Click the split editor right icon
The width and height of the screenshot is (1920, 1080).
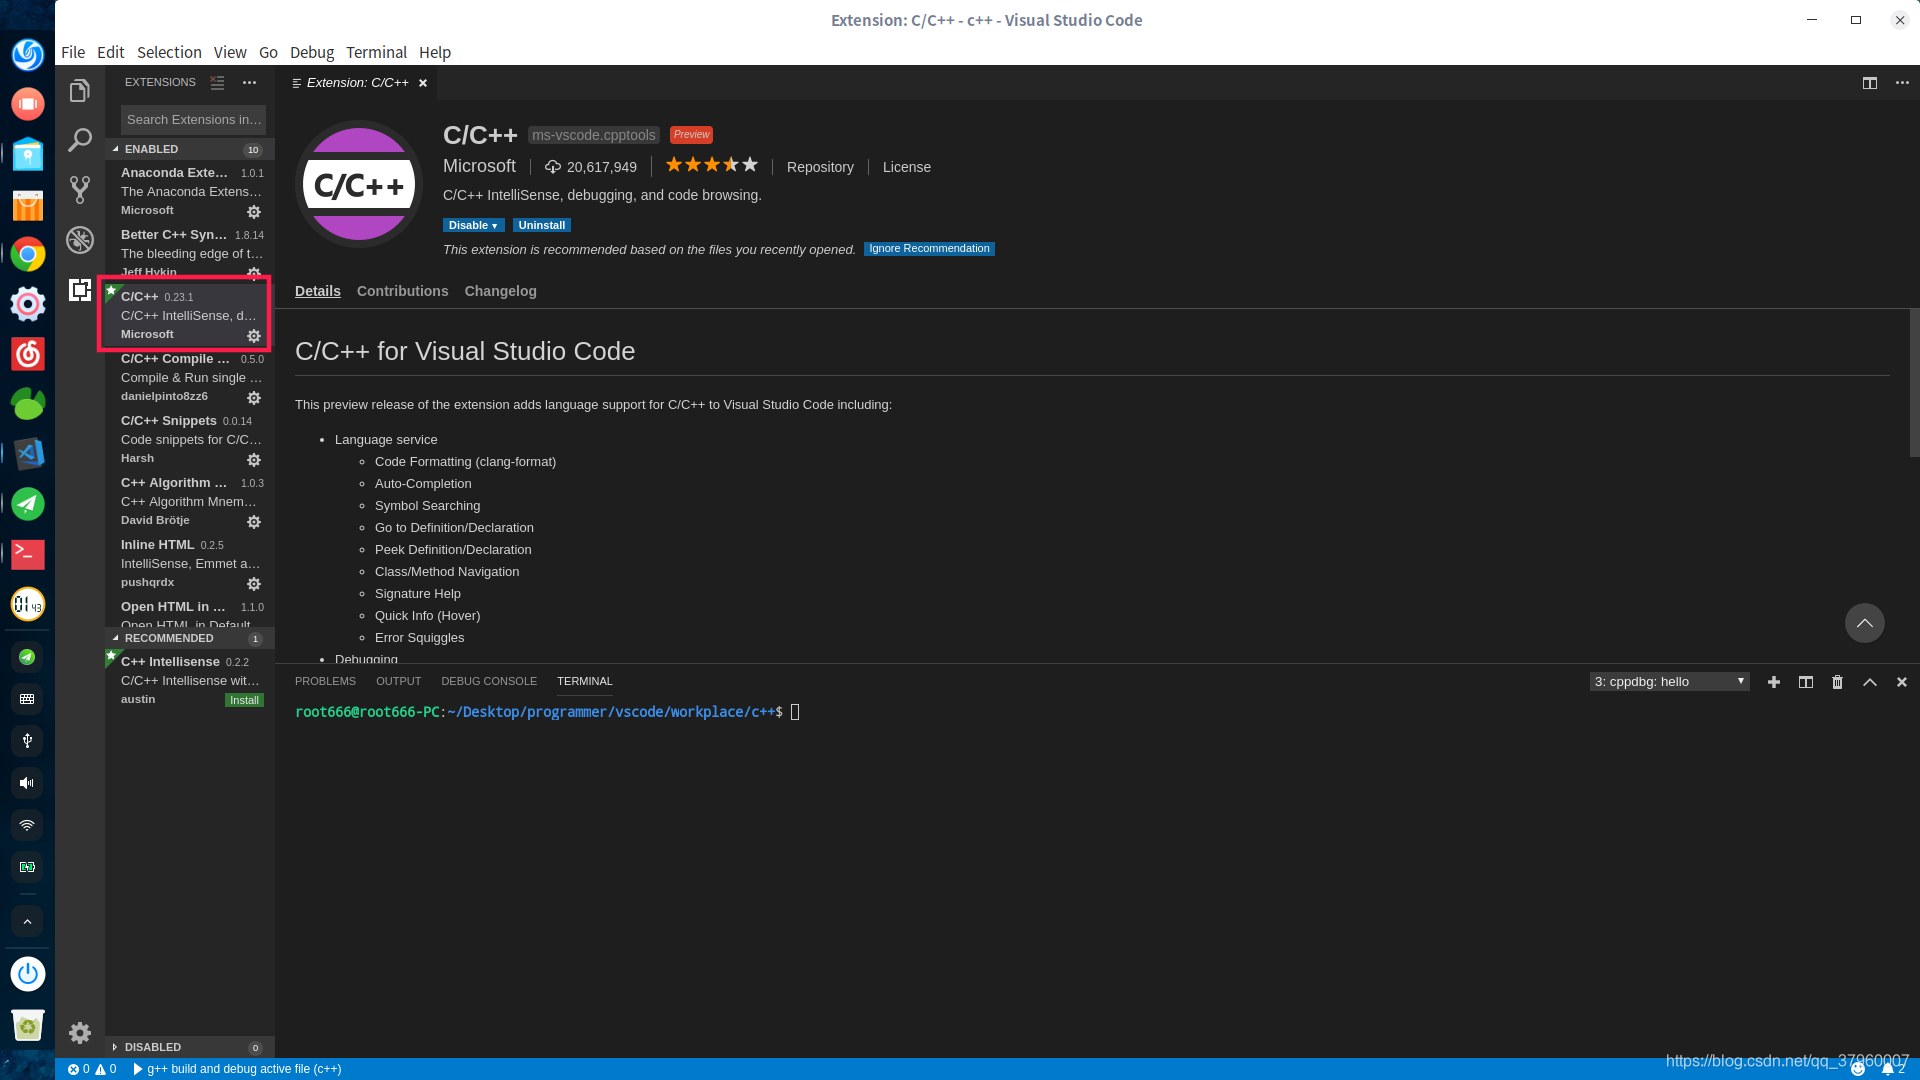[1870, 83]
